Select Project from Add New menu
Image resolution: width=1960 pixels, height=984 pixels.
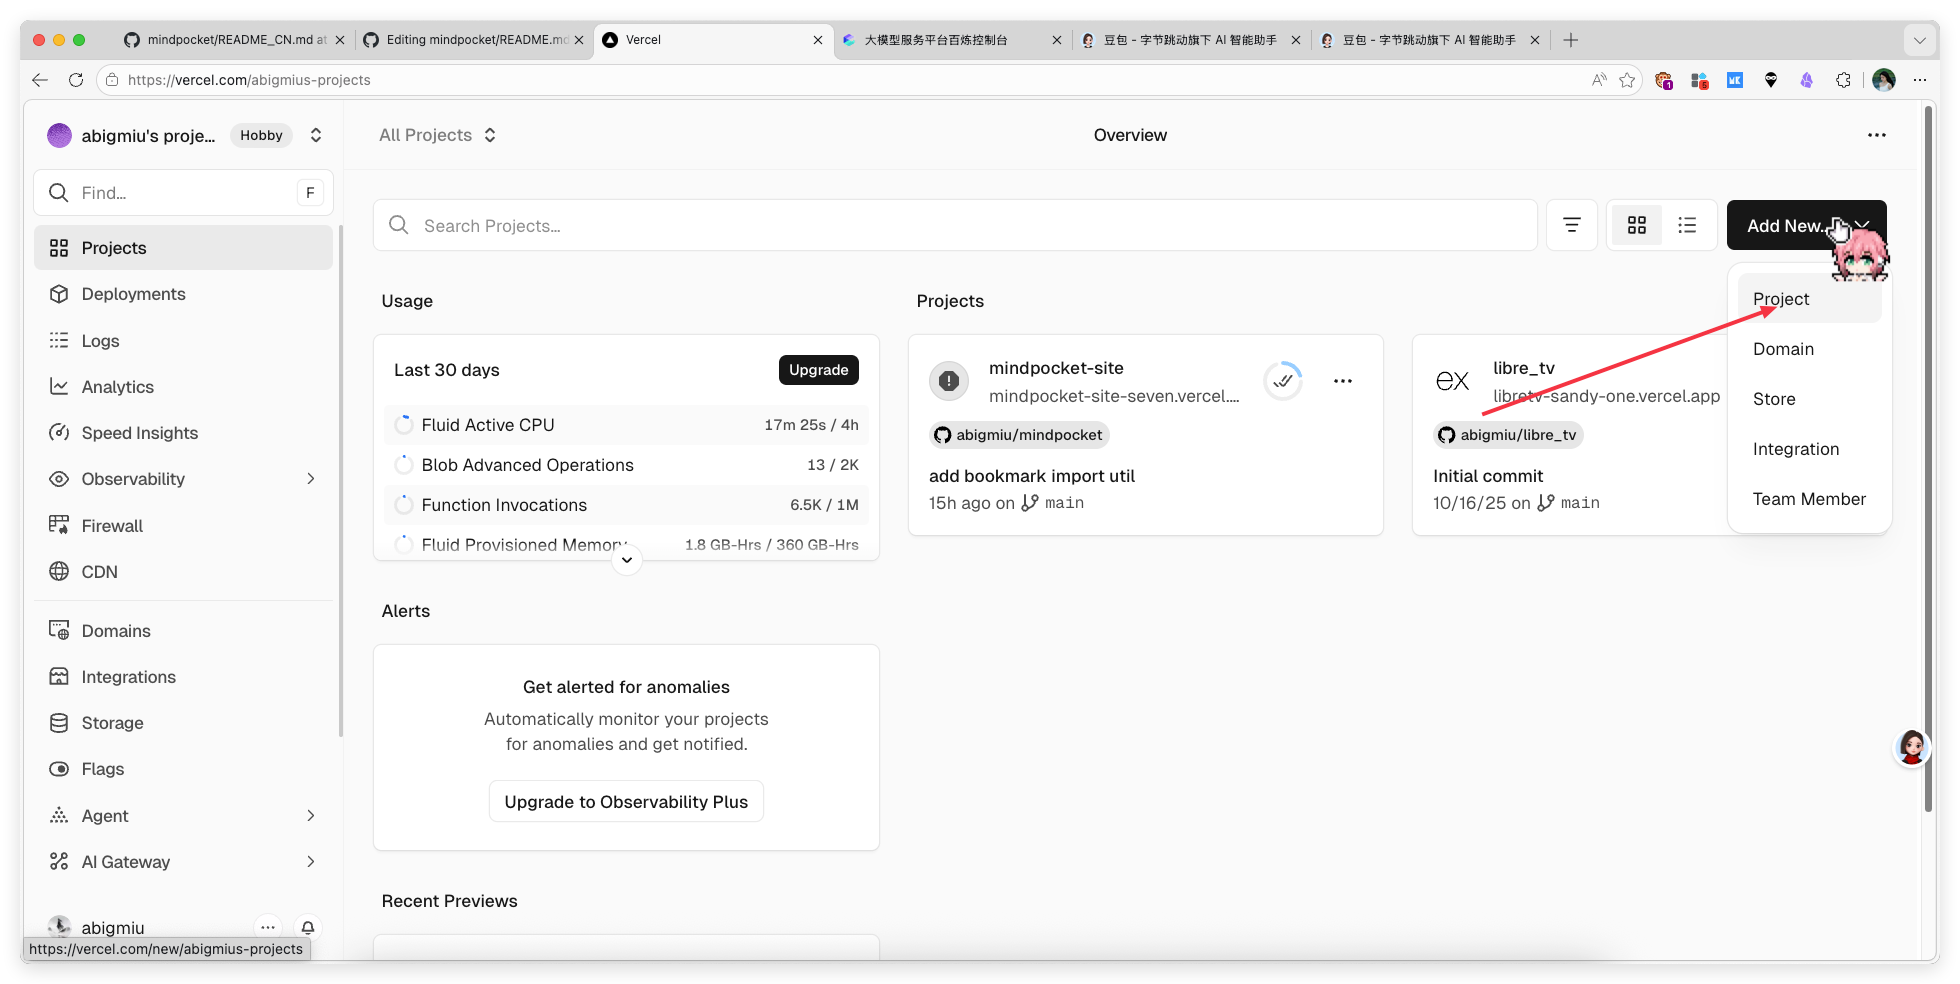pos(1780,299)
